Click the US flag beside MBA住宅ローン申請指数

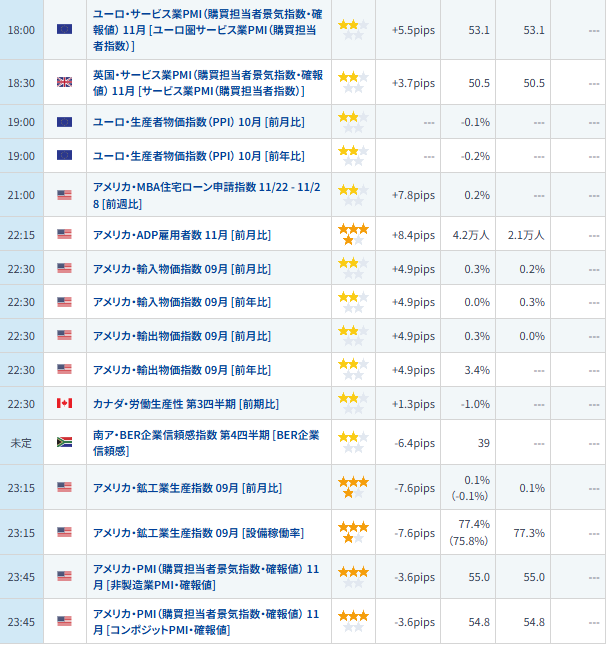coord(65,195)
